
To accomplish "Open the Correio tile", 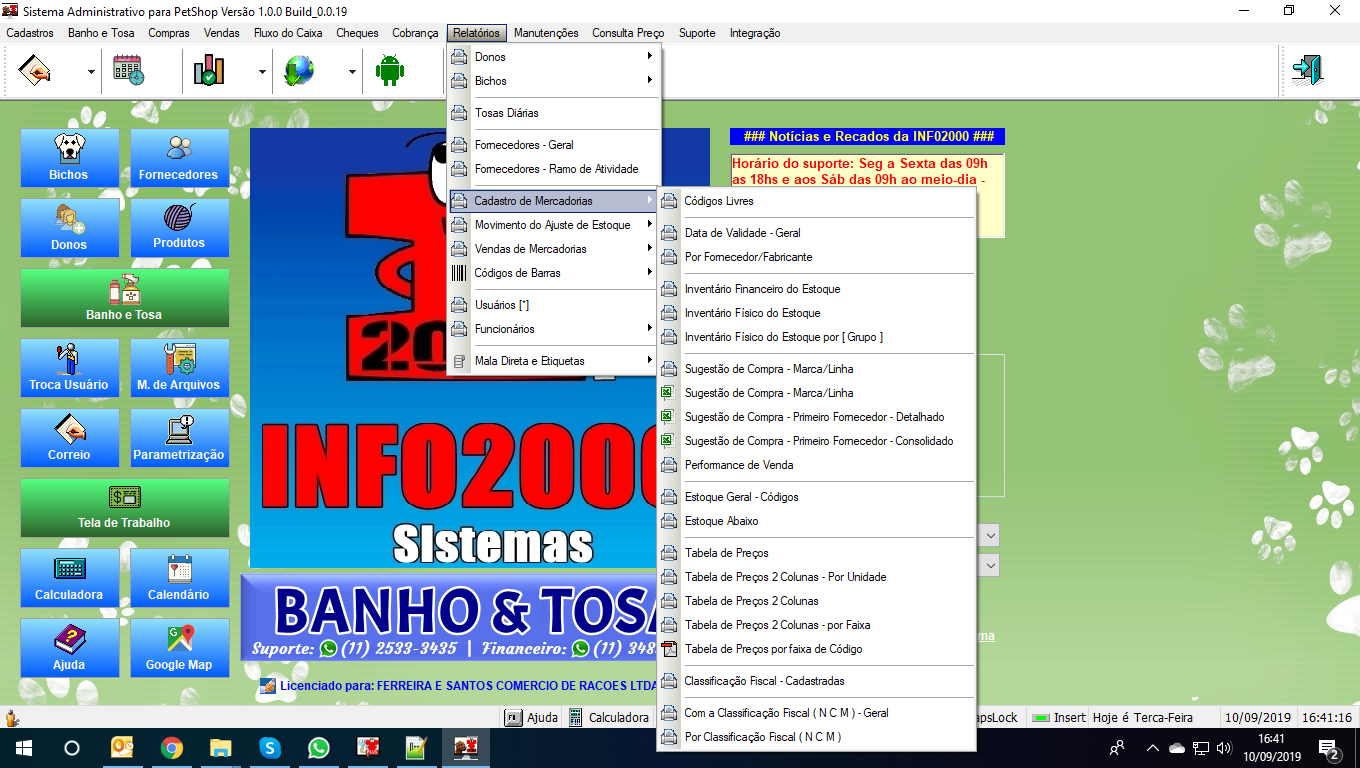I will (x=69, y=438).
